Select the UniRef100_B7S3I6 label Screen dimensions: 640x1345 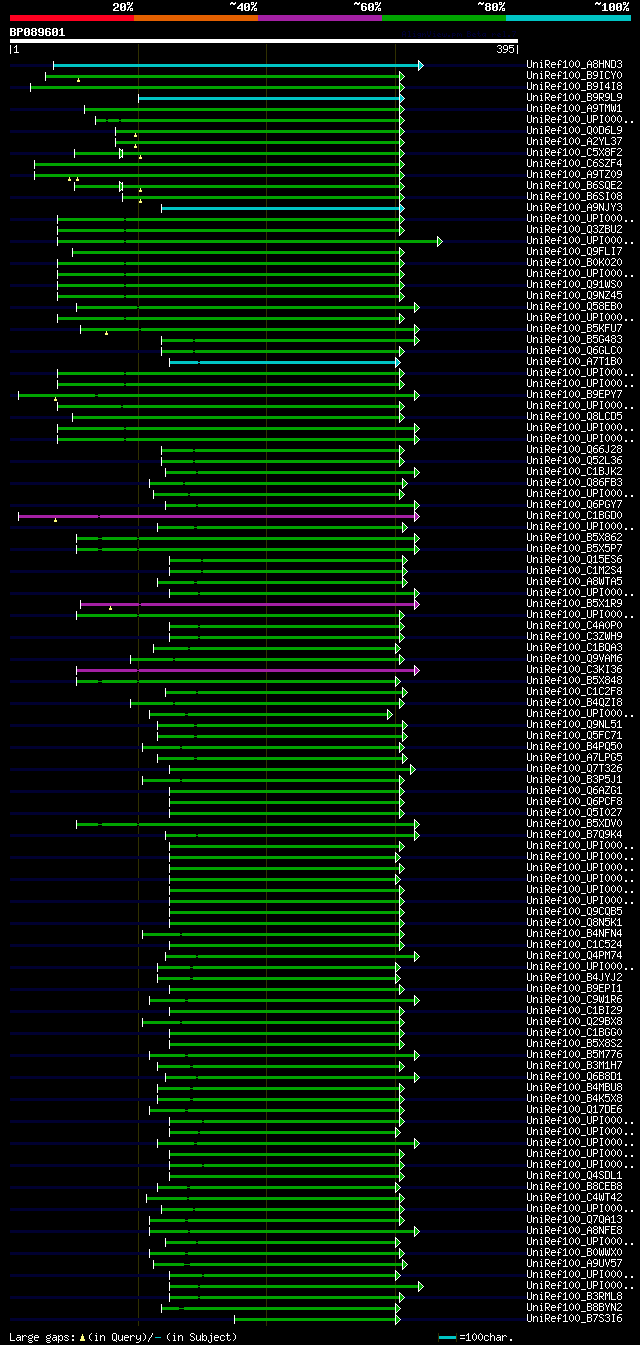574,1319
